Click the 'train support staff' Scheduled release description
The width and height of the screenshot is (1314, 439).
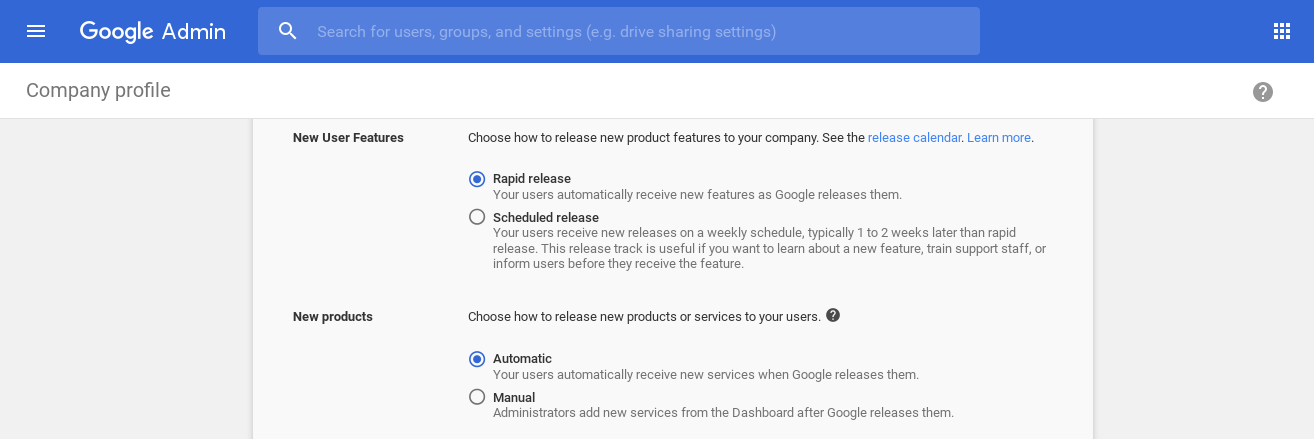[770, 248]
